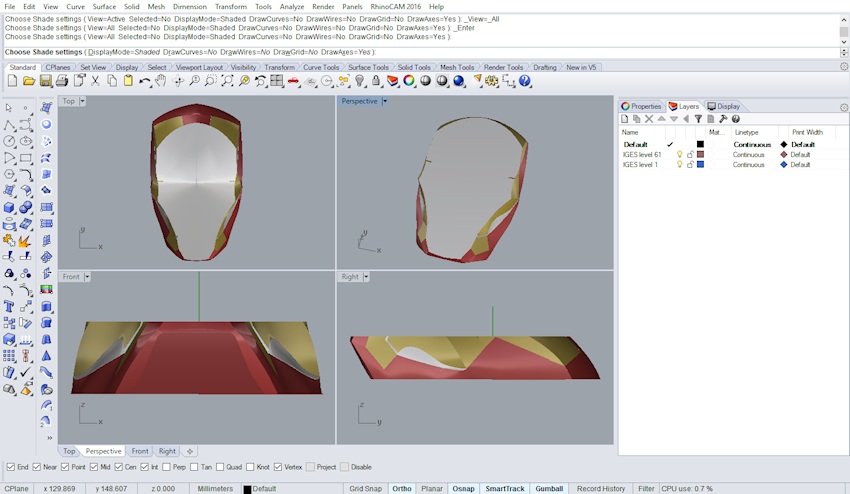Image resolution: width=850 pixels, height=494 pixels.
Task: Open the RhinoCAM 2016 menu
Action: pos(396,7)
